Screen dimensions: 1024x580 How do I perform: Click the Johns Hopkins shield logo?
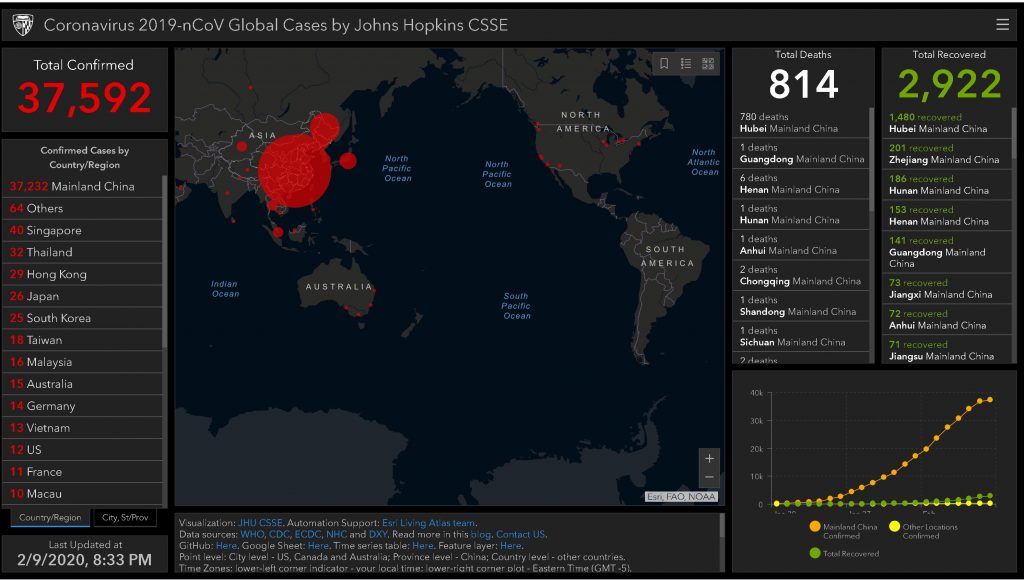(23, 25)
